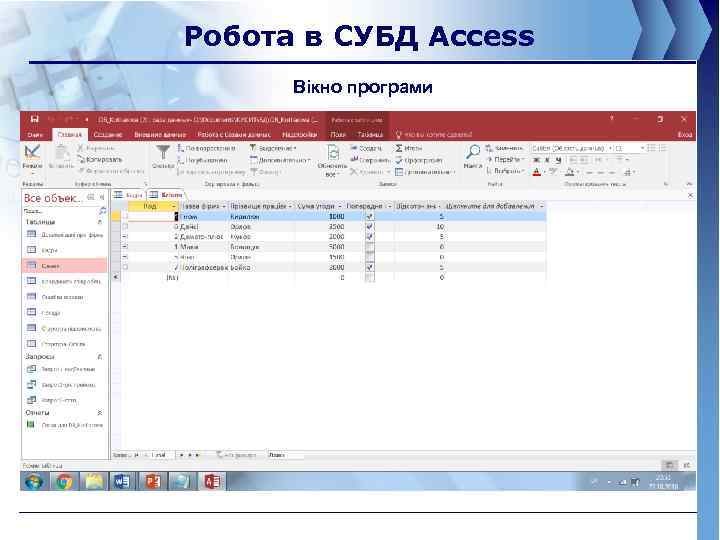Click Дополнительно in the Записи group
The height and width of the screenshot is (540, 720).
[x=425, y=172]
